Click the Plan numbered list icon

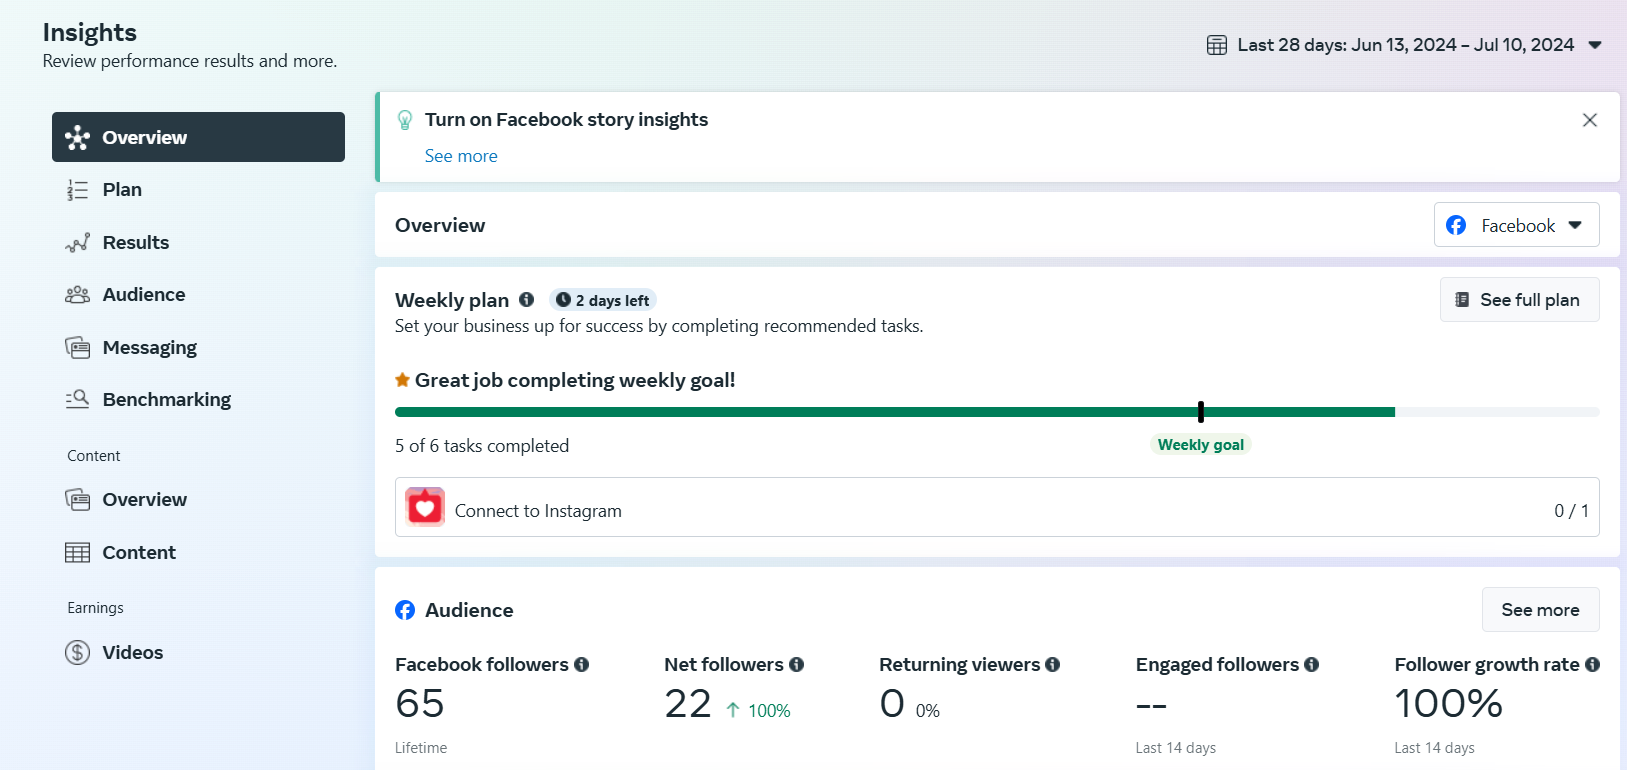pos(77,190)
